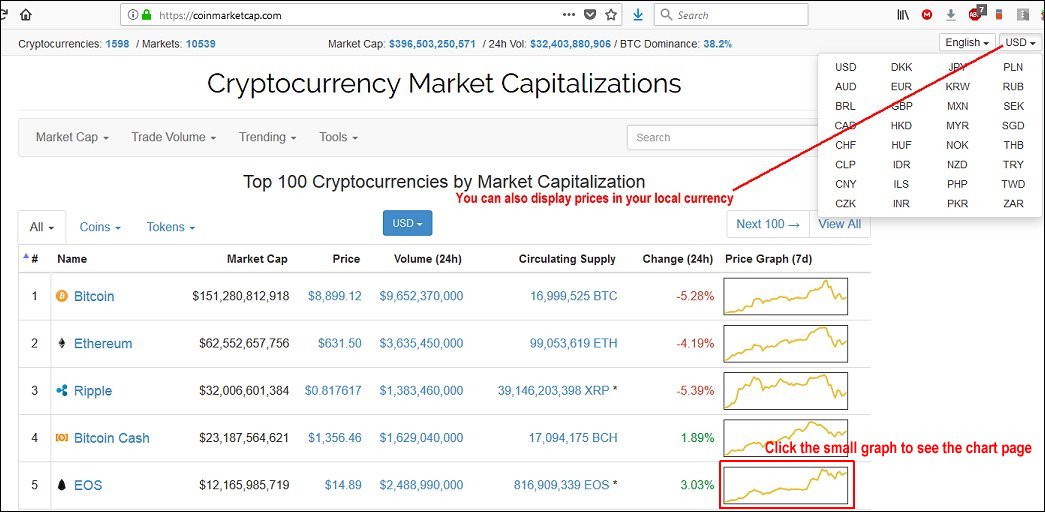
Task: Click circulating supply 39,146,203,398 XRP
Action: [553, 391]
